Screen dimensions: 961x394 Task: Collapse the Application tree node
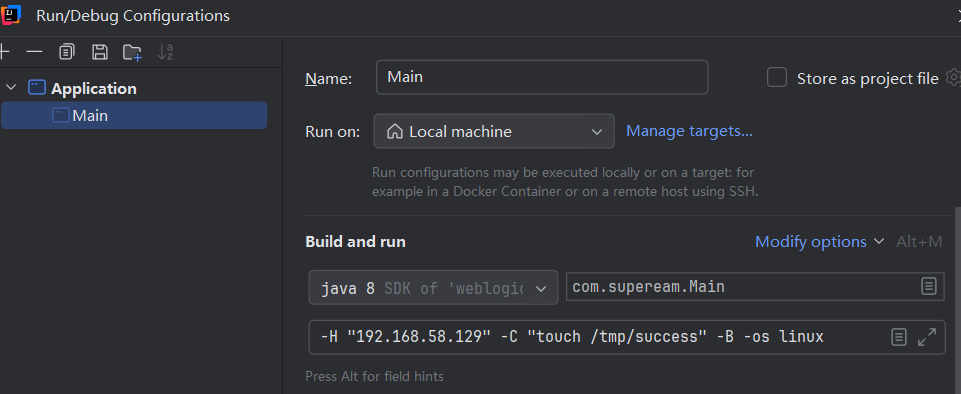(x=10, y=88)
